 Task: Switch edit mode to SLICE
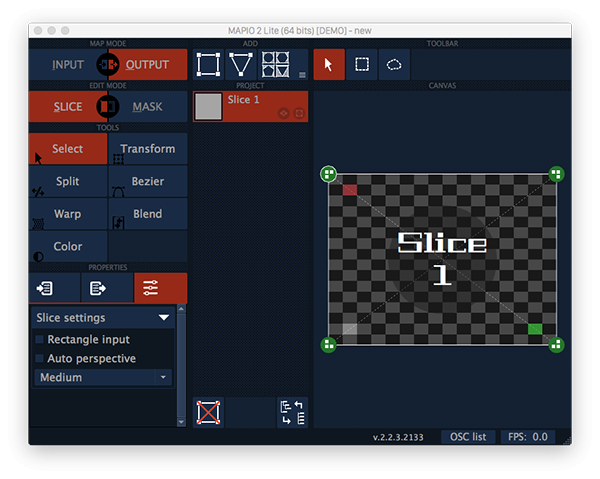[x=68, y=106]
